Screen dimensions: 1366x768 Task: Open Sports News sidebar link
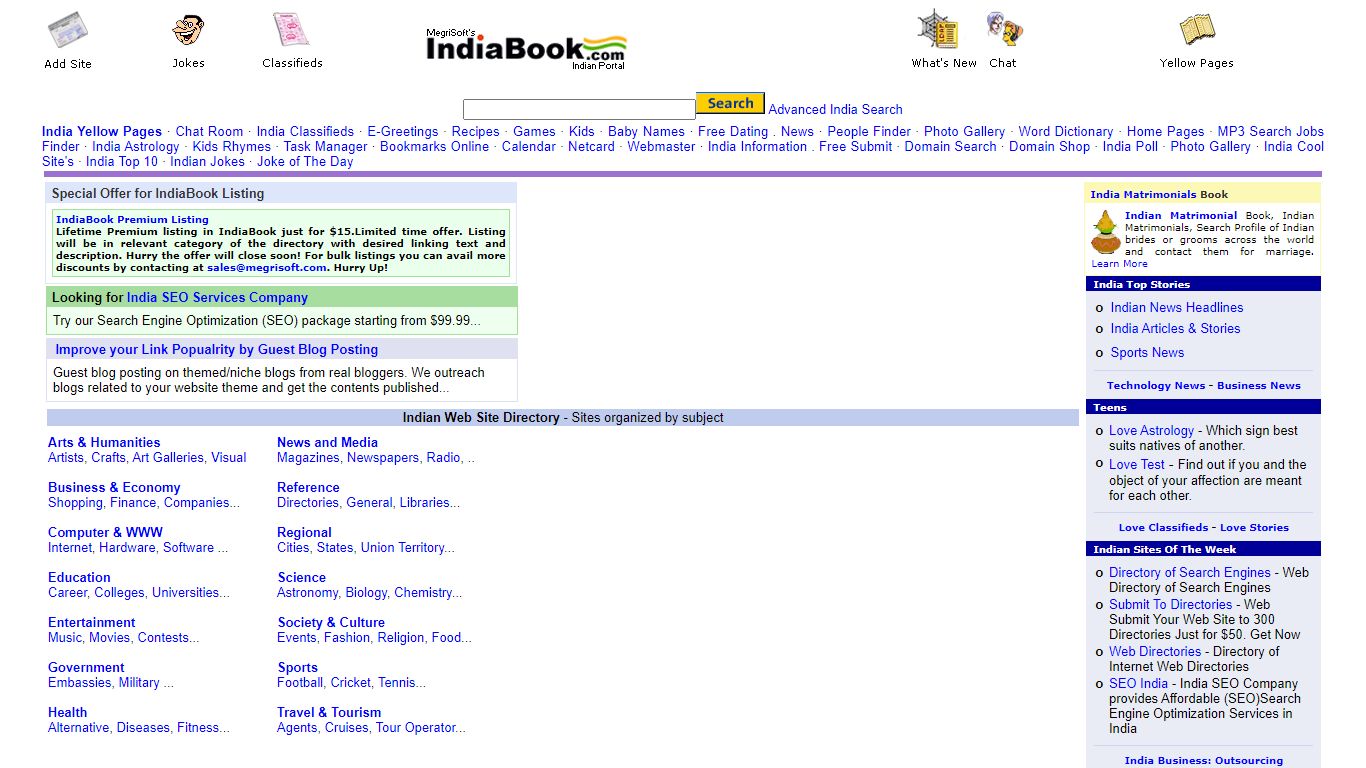click(x=1147, y=352)
